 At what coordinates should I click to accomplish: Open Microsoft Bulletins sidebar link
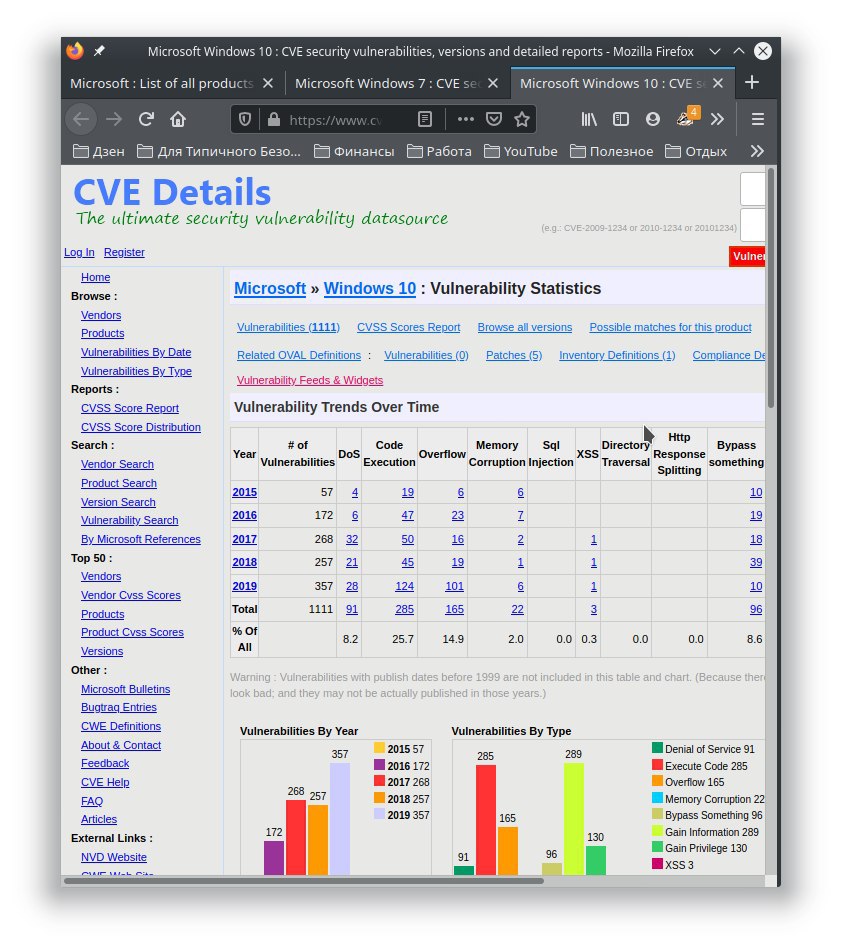(x=126, y=689)
